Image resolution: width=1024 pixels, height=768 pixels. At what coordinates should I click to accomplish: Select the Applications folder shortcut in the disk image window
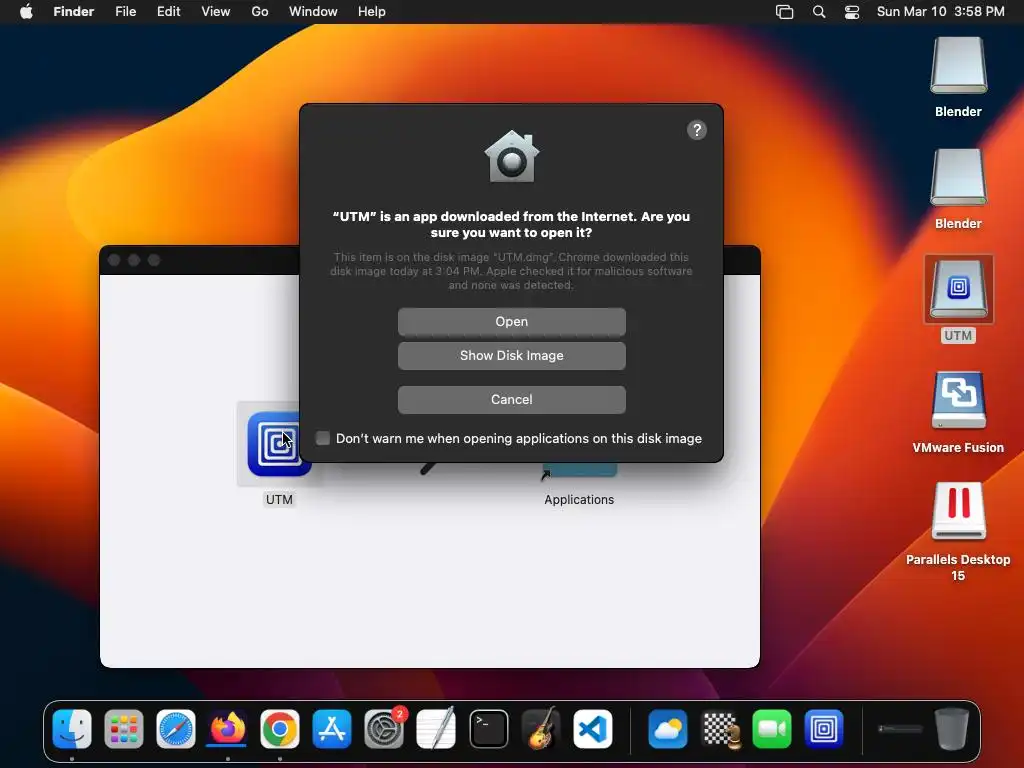[579, 470]
